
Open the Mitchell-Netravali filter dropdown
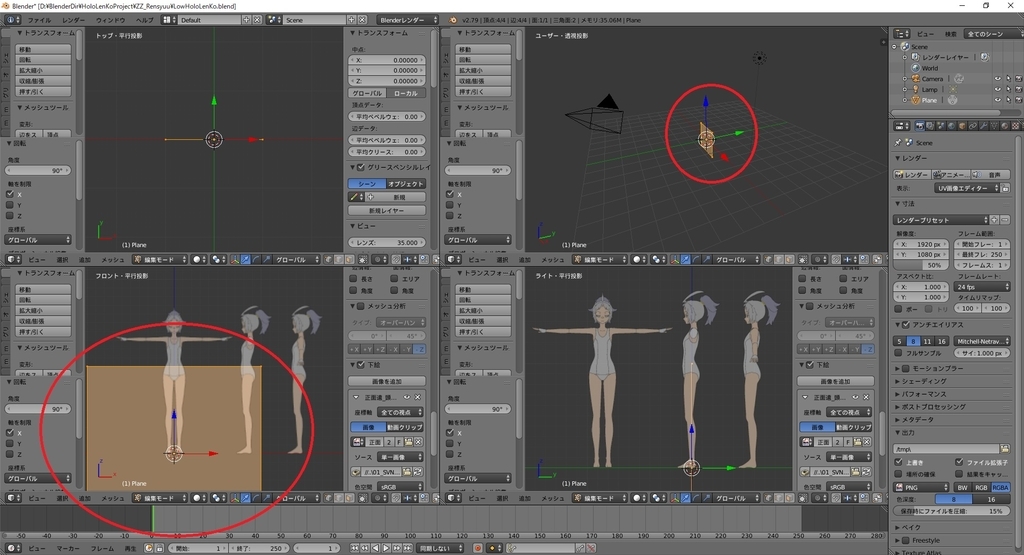coord(982,341)
